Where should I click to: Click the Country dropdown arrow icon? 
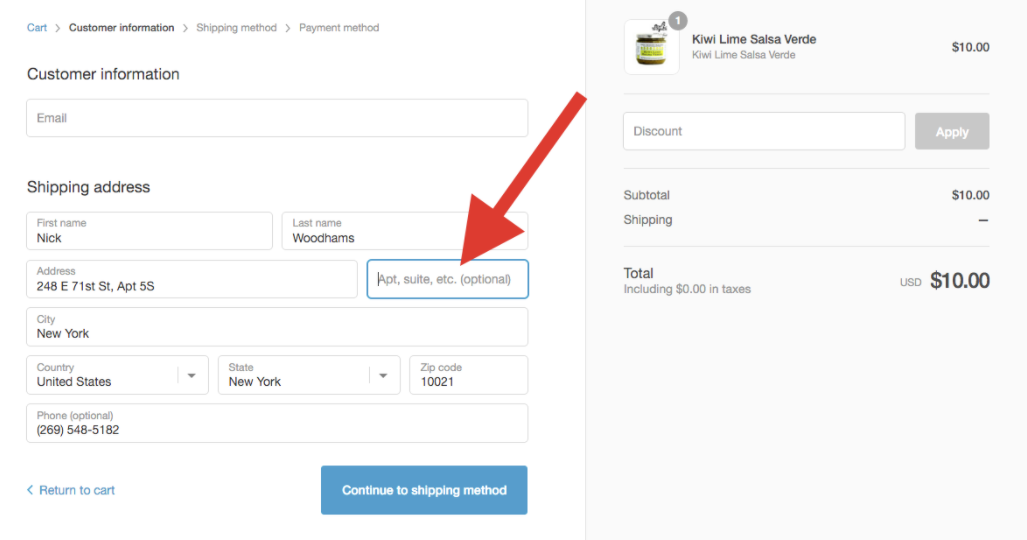(192, 375)
